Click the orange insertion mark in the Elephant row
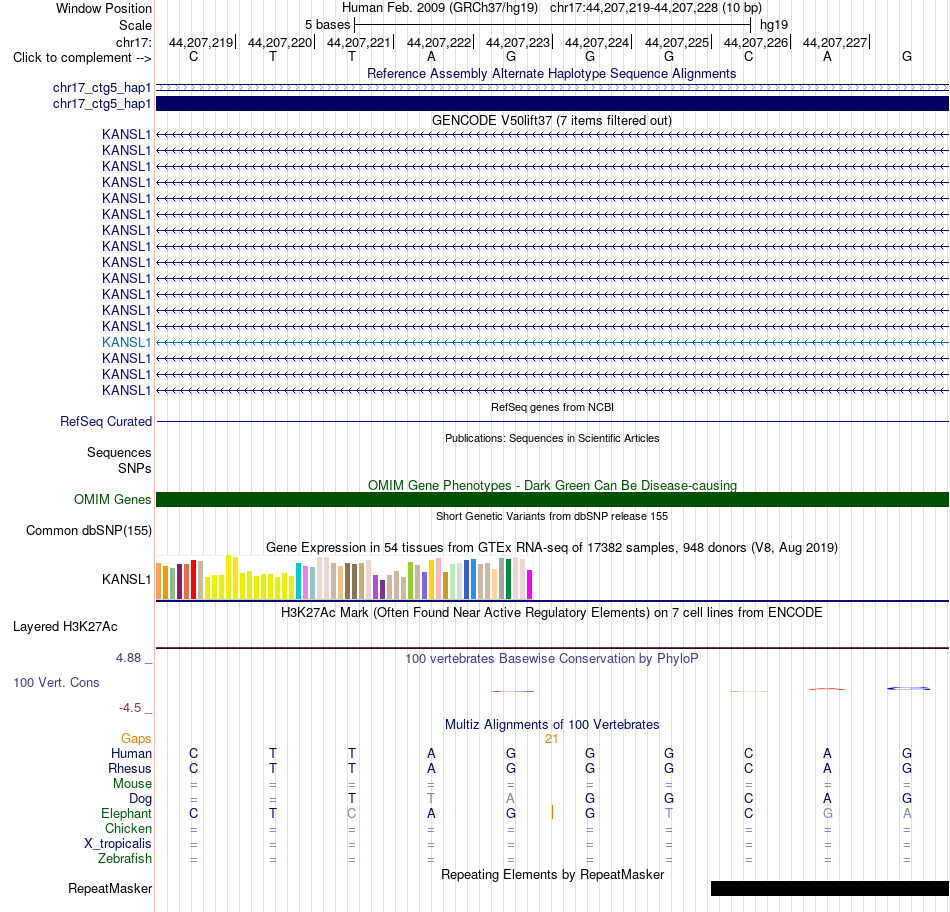950x912 pixels. [552, 813]
